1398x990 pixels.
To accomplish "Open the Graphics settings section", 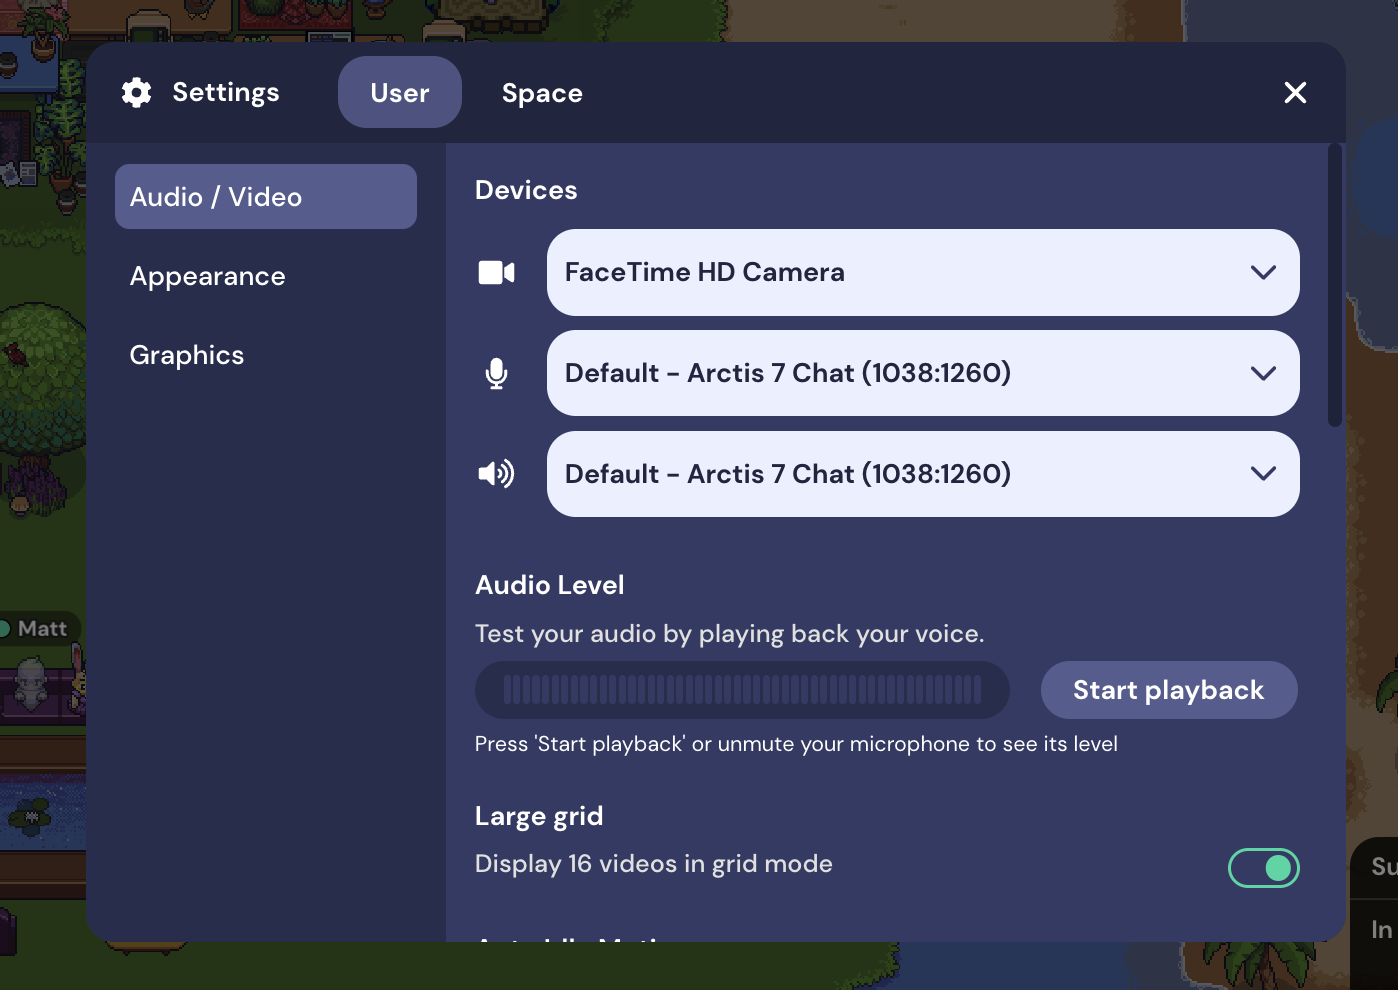I will [186, 355].
